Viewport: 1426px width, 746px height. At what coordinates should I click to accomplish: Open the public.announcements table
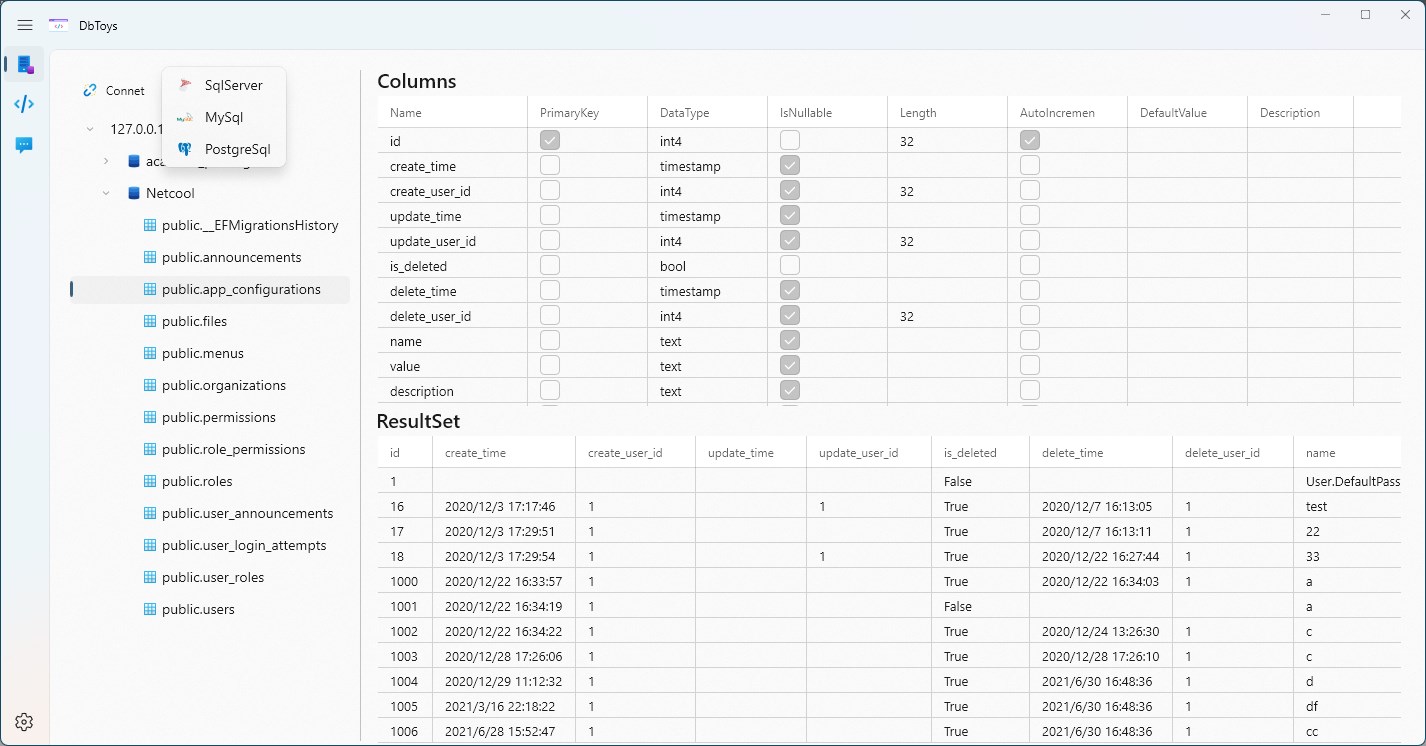231,257
